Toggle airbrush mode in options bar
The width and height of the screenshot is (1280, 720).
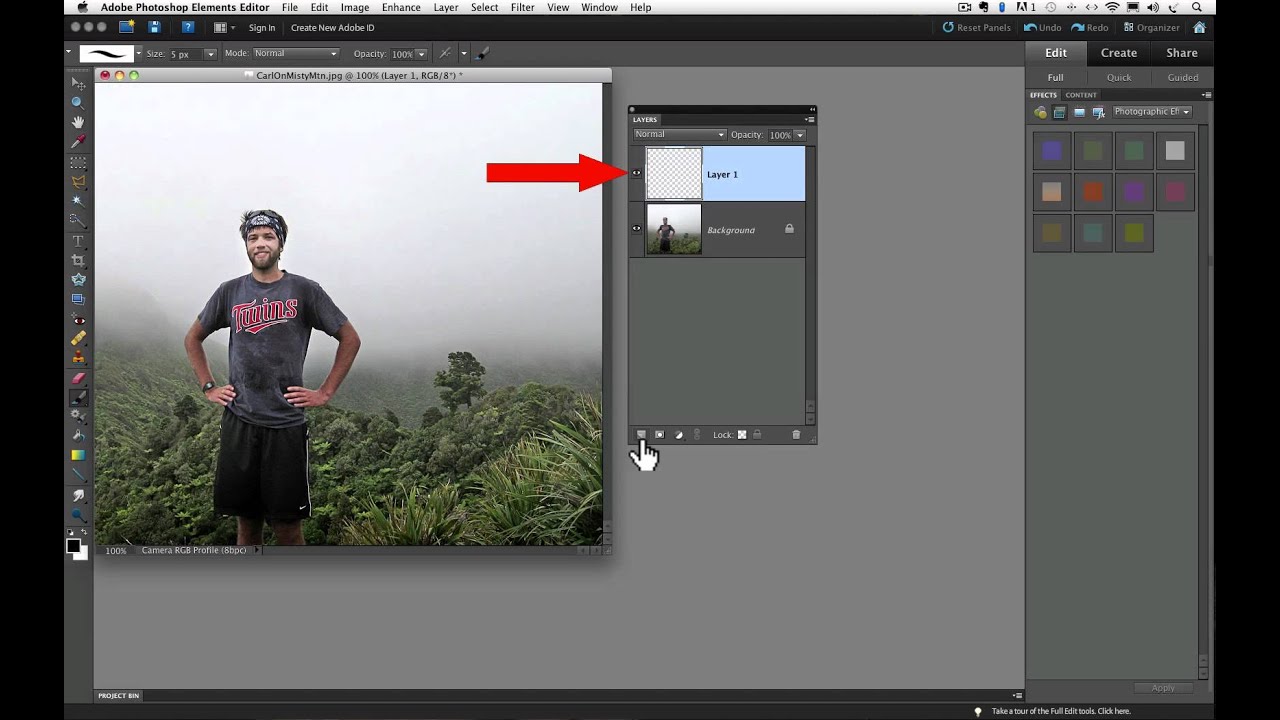point(445,53)
